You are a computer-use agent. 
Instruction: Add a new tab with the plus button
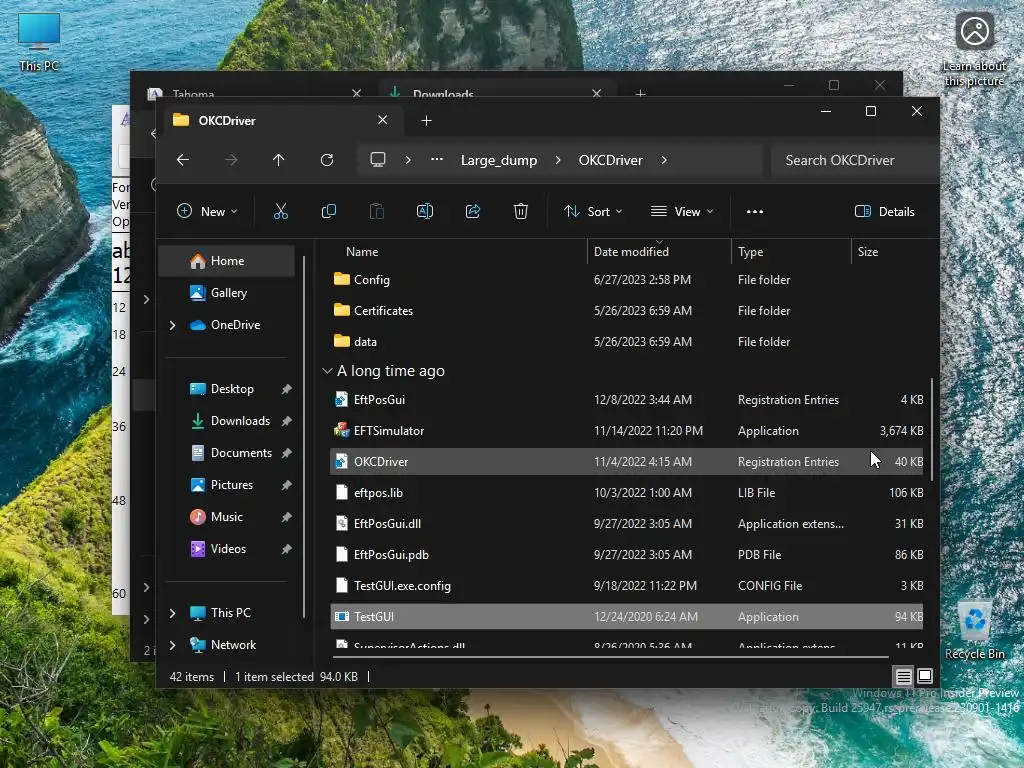426,120
